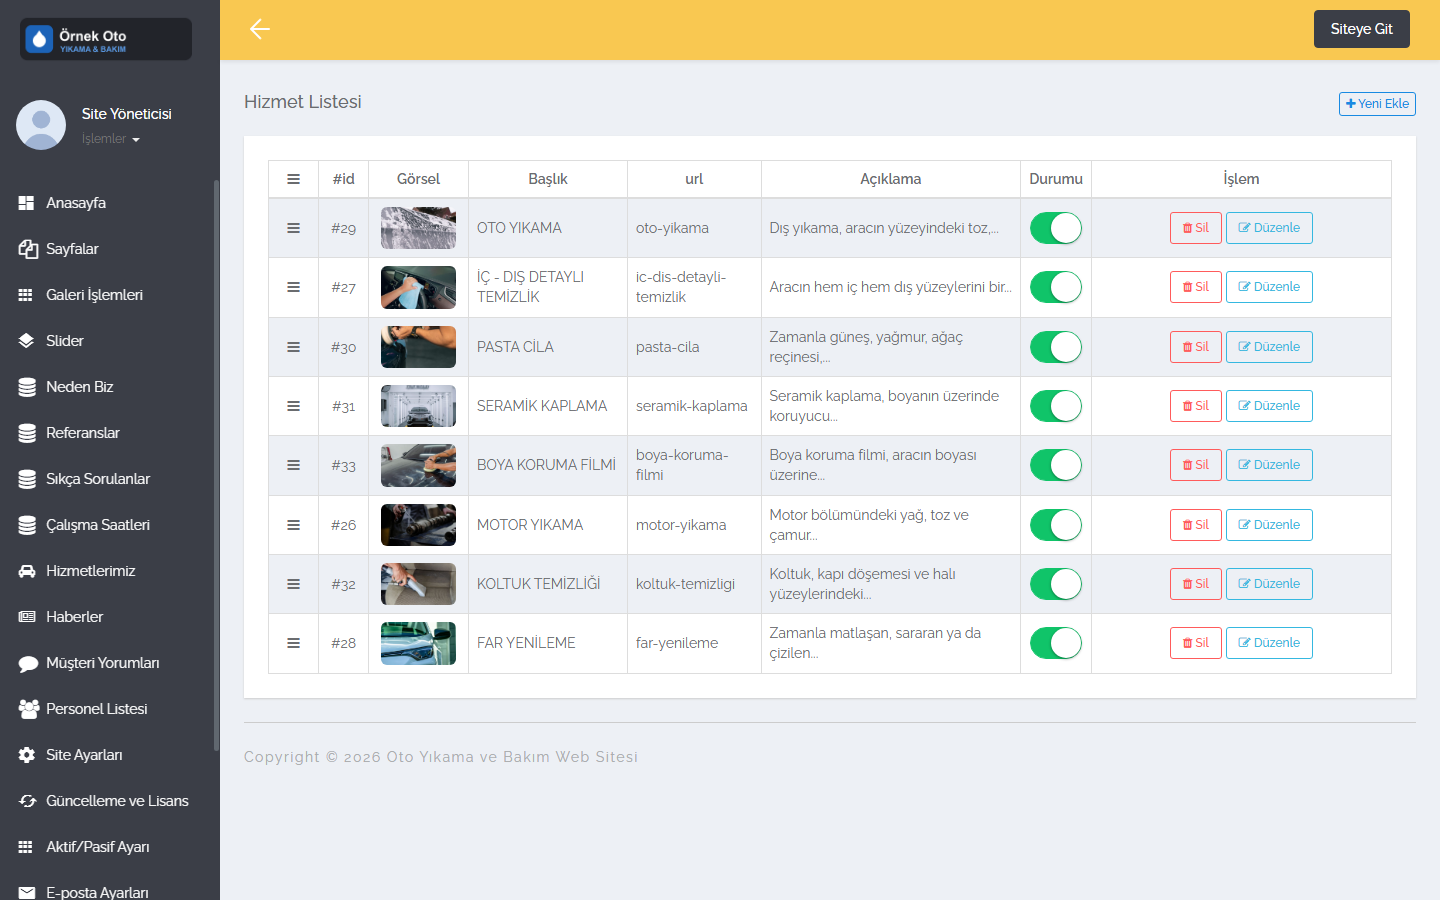Turn off SERAMİK KAPLAMA status switch
Viewport: 1440px width, 900px height.
coord(1056,406)
